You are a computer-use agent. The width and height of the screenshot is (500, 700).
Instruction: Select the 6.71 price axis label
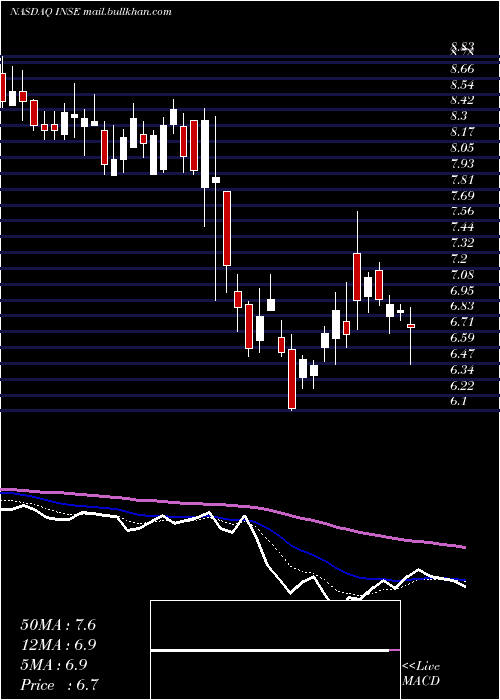pyautogui.click(x=462, y=322)
